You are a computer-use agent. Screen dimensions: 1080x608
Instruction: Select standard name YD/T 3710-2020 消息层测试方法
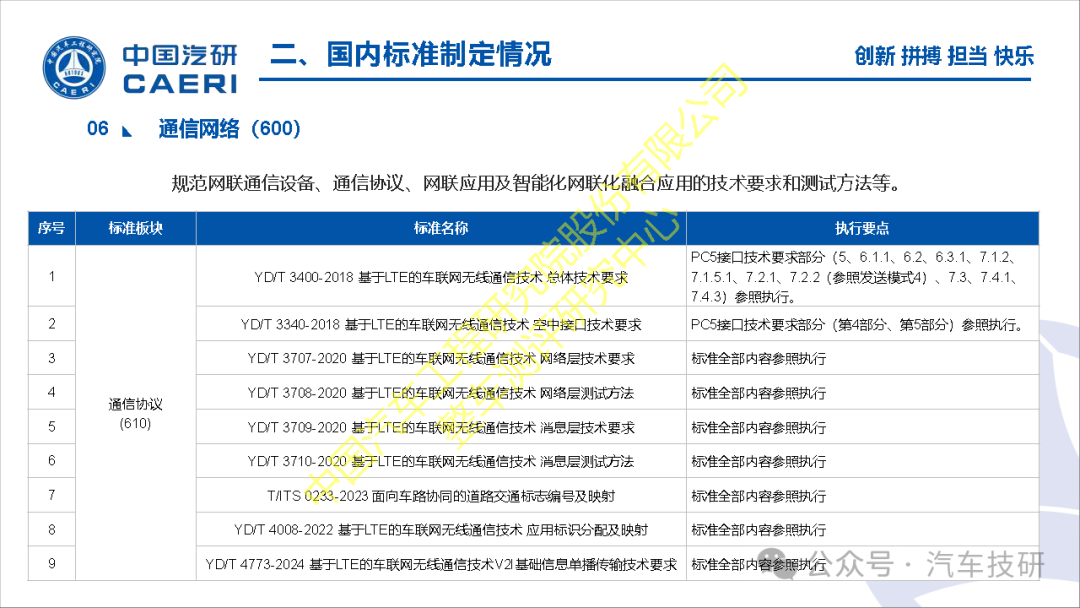click(x=441, y=461)
